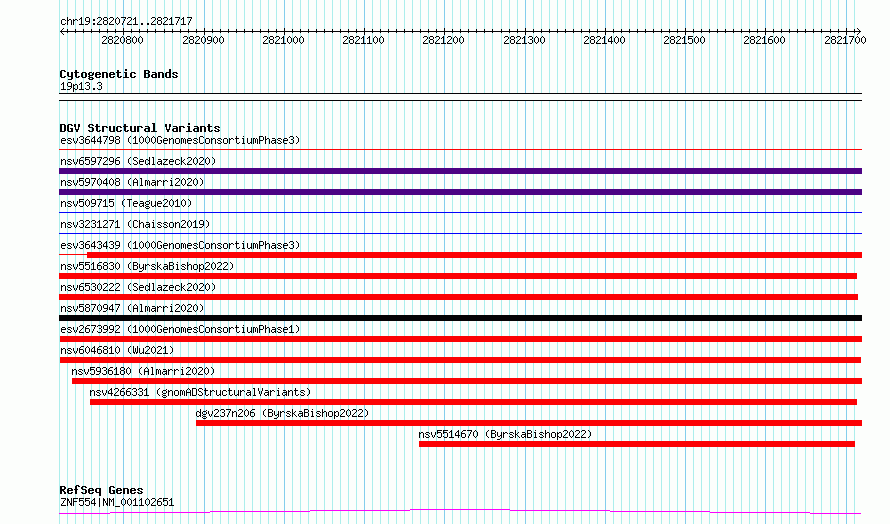Click ruler position 2821500
This screenshot has width=890, height=524.
685,40
